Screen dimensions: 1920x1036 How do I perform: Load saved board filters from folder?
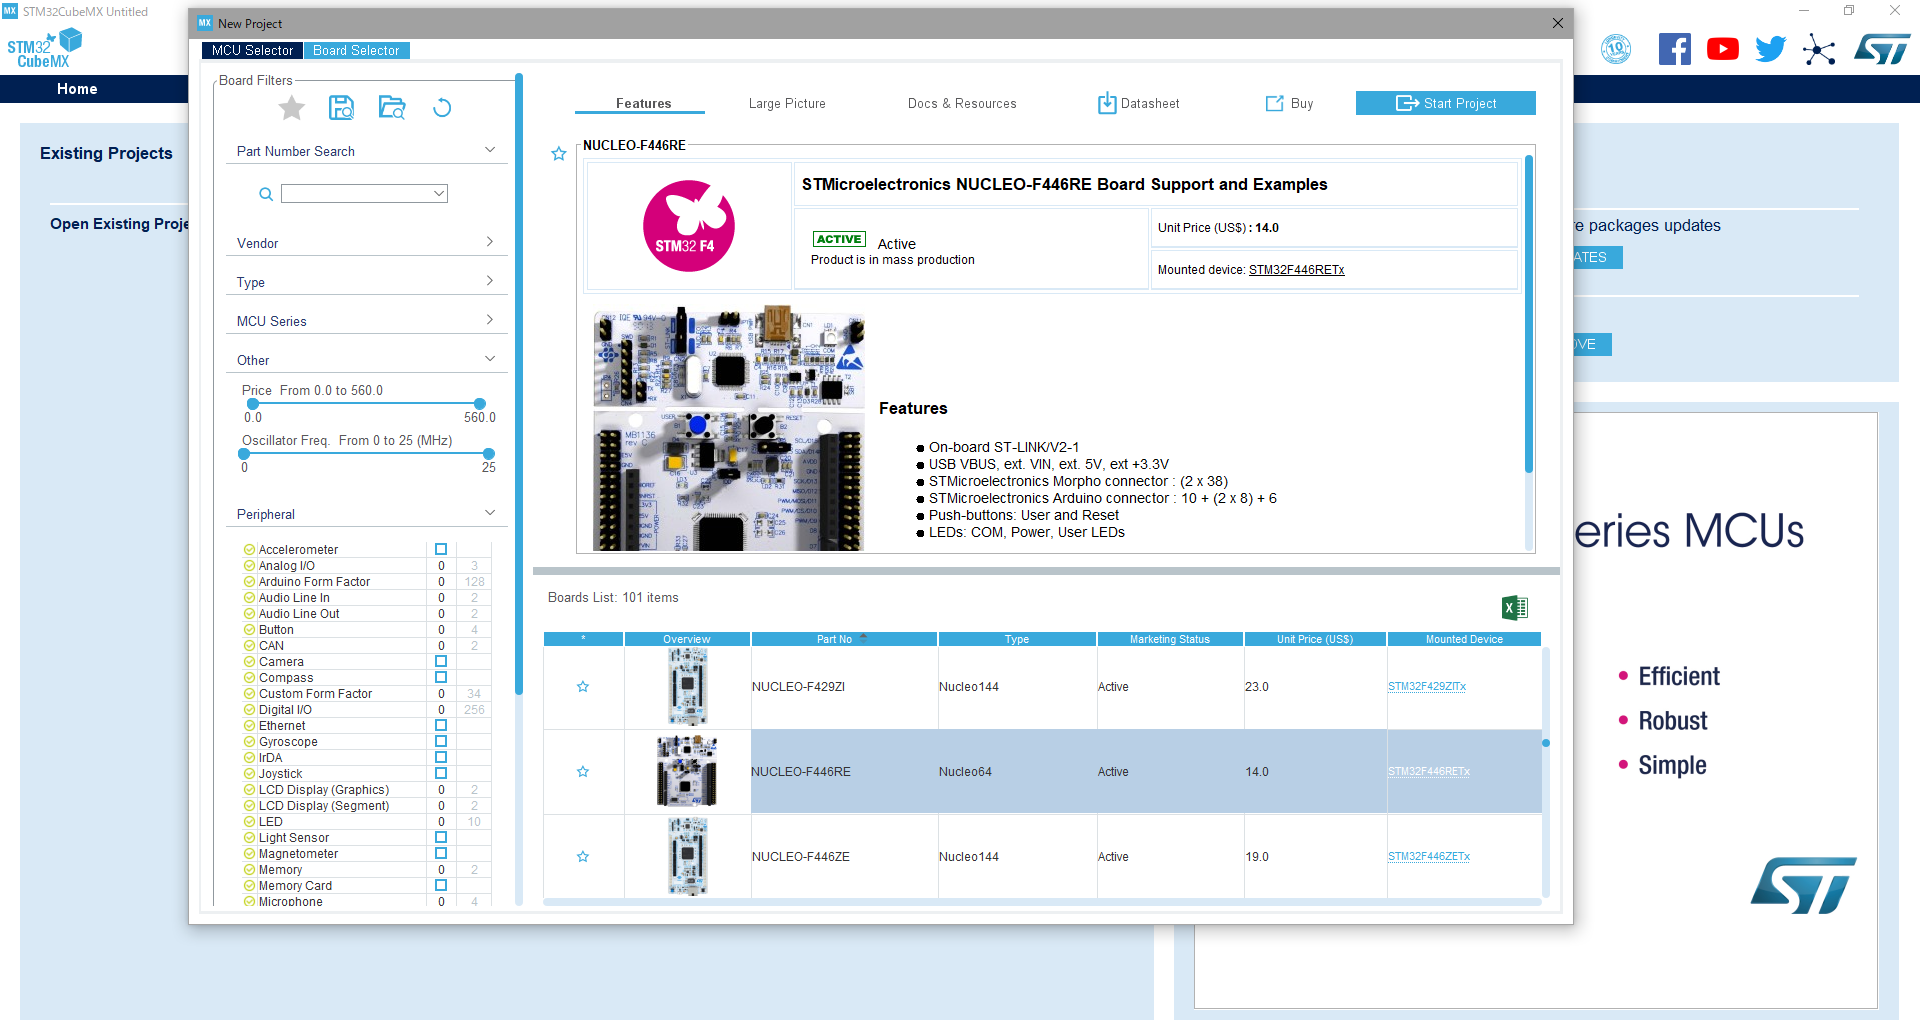point(392,108)
